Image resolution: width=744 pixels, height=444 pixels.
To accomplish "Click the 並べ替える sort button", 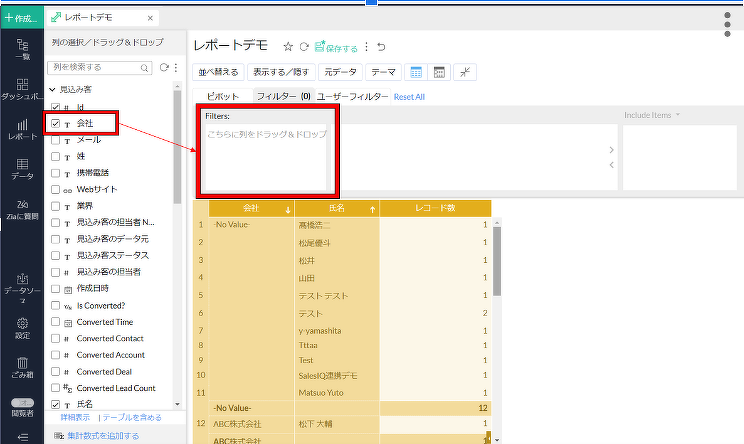I will (x=217, y=72).
